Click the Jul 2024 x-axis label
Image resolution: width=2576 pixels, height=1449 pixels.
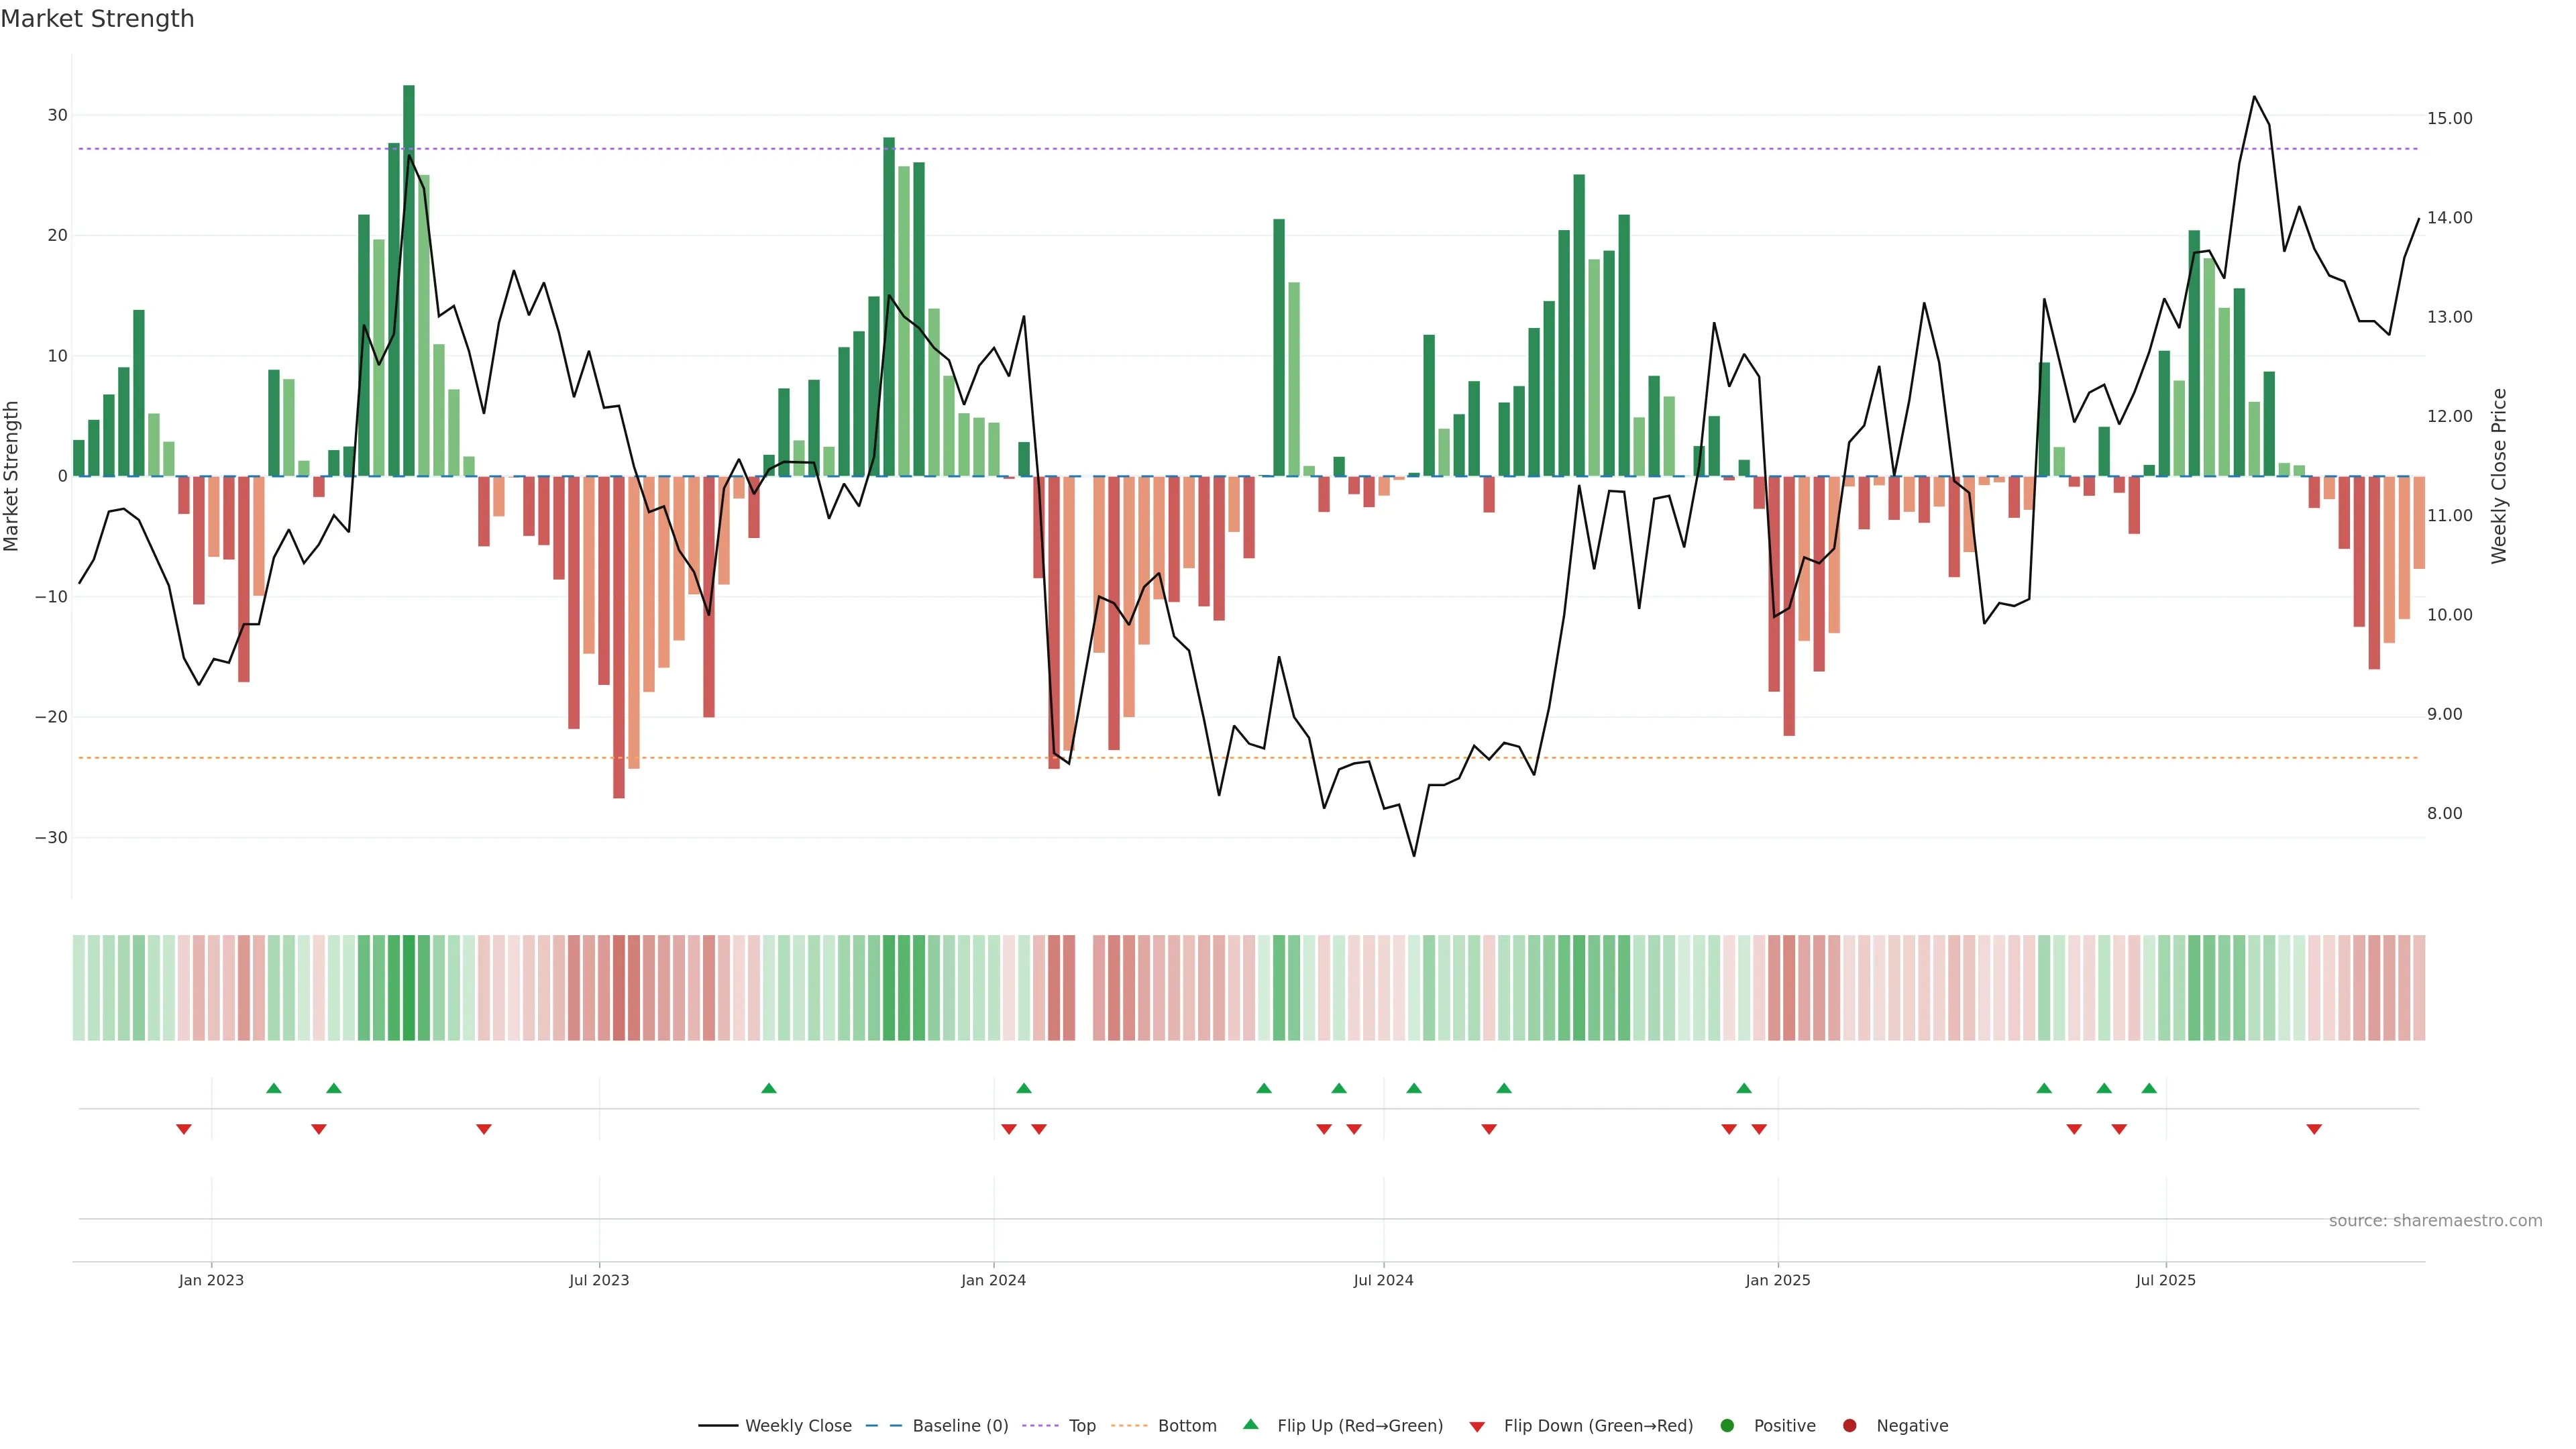(x=1383, y=1280)
